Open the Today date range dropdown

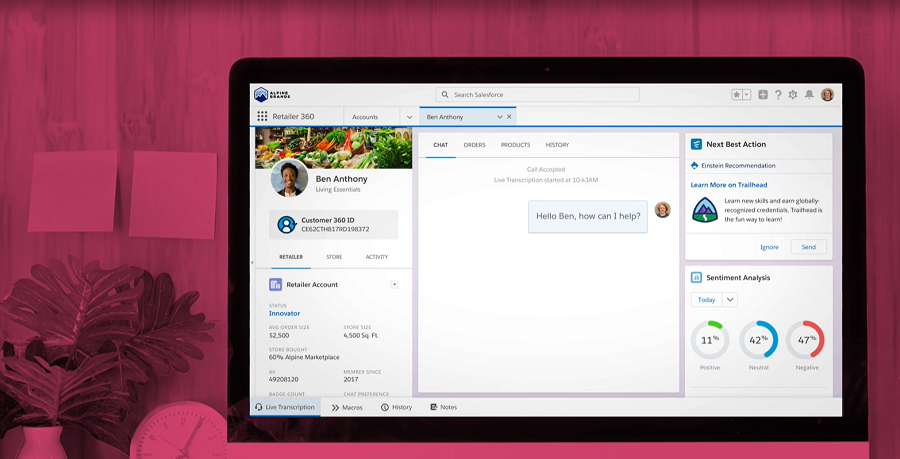[730, 300]
